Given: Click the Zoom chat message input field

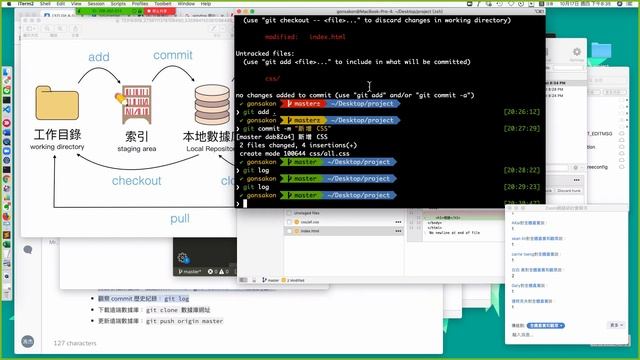Looking at the screenshot, I should pyautogui.click(x=565, y=335).
